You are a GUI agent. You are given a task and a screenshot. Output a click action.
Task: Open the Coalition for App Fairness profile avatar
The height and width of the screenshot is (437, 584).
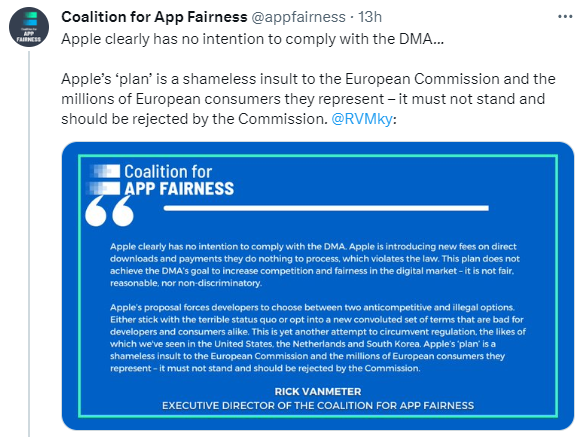coord(29,27)
